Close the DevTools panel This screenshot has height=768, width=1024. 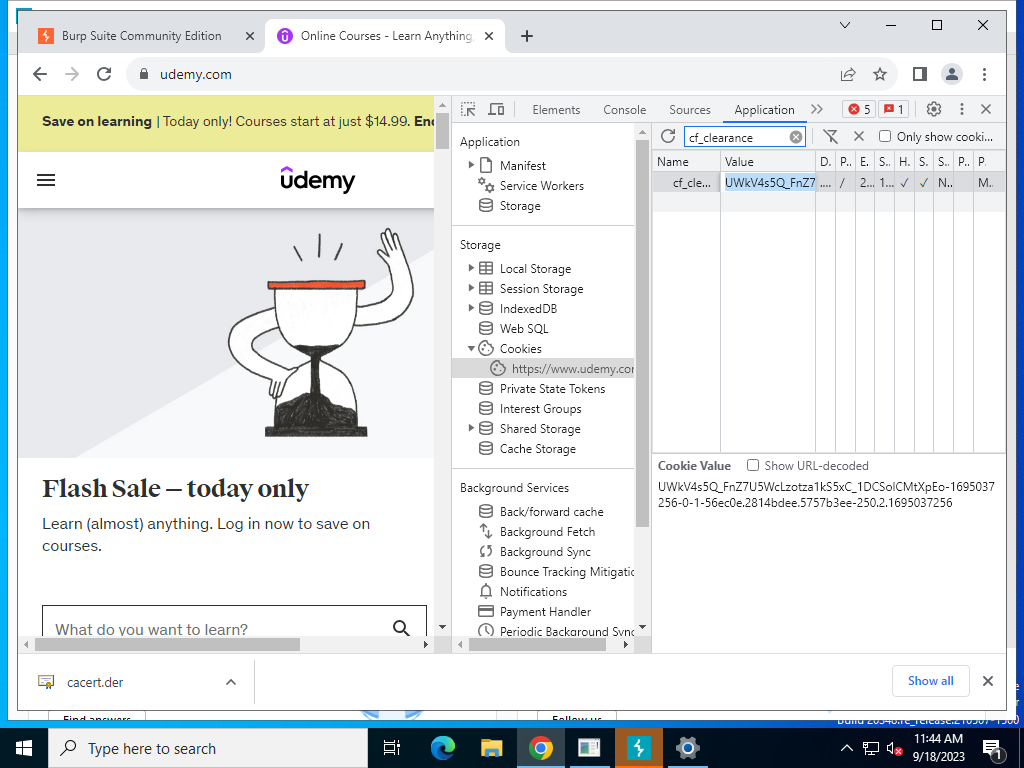point(986,109)
